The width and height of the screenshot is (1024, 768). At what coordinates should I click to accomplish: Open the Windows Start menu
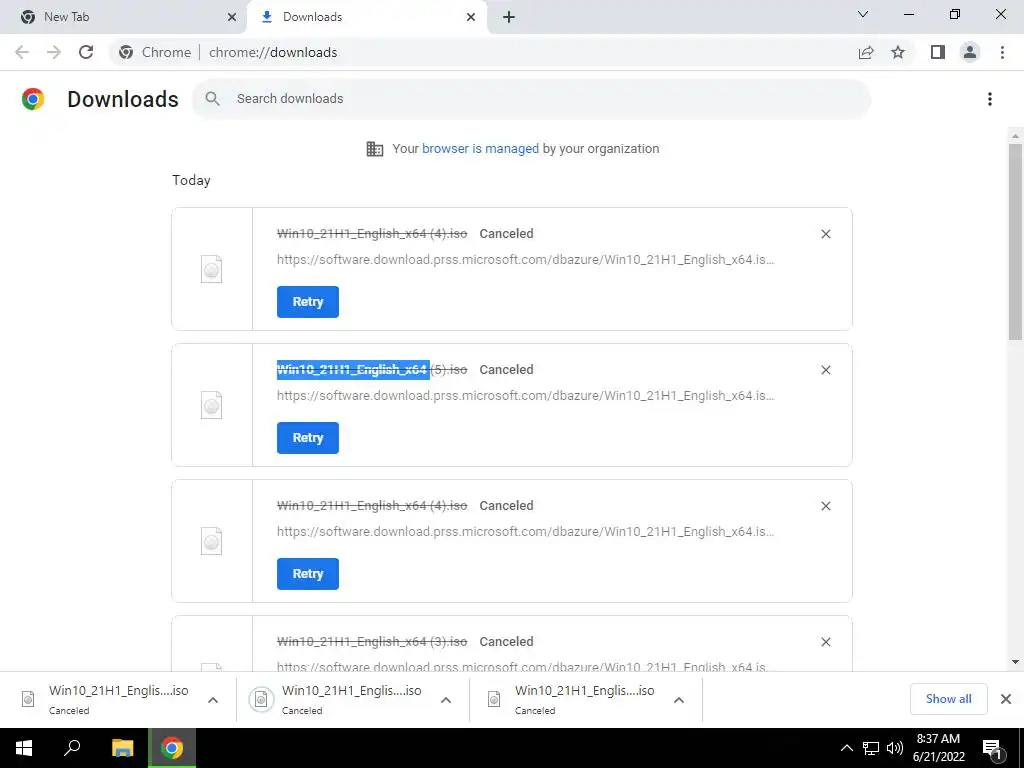click(x=24, y=748)
